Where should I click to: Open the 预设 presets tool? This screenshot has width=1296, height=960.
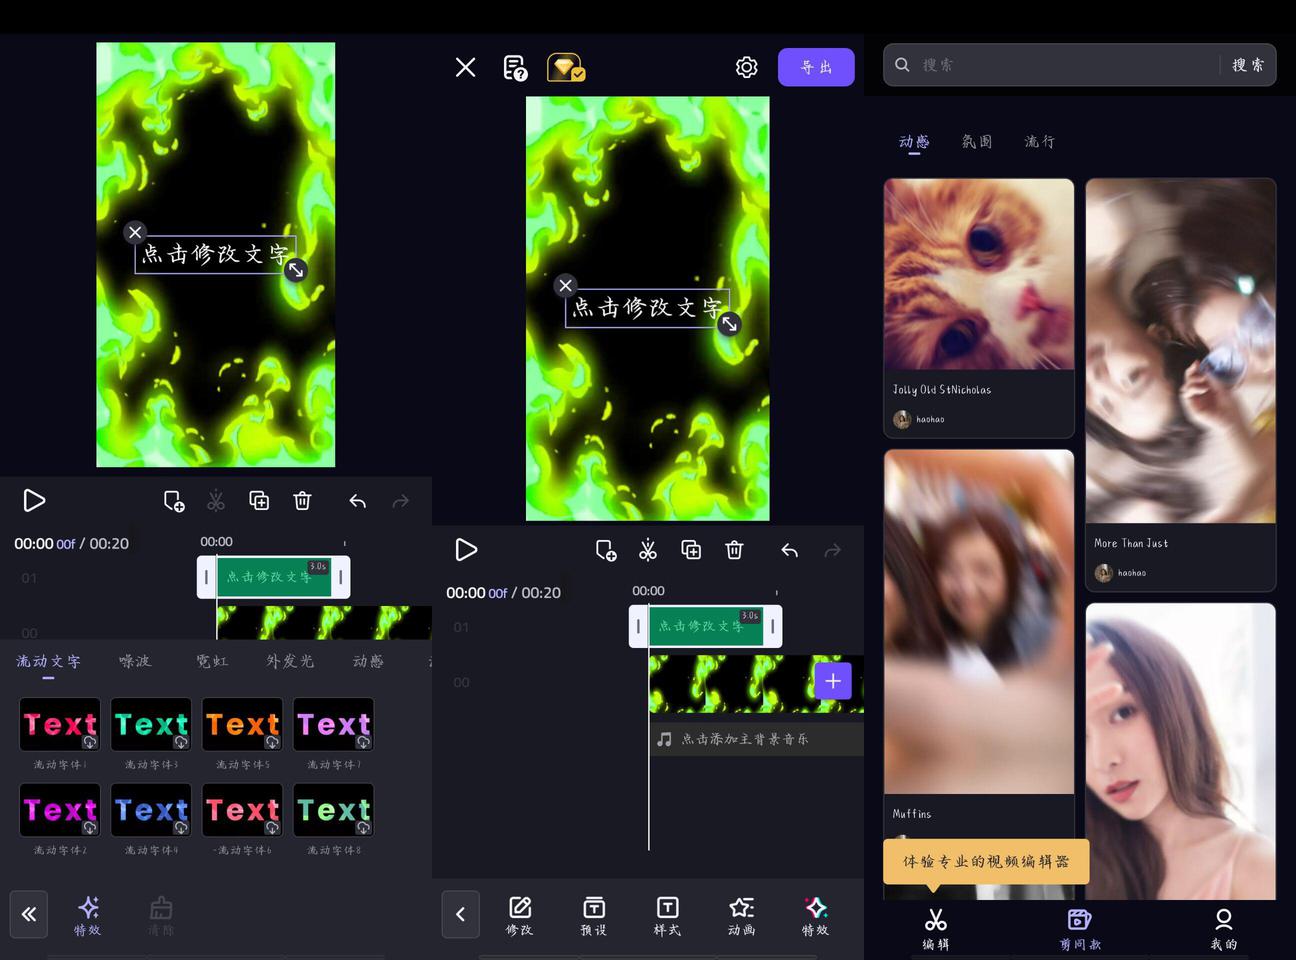(594, 914)
